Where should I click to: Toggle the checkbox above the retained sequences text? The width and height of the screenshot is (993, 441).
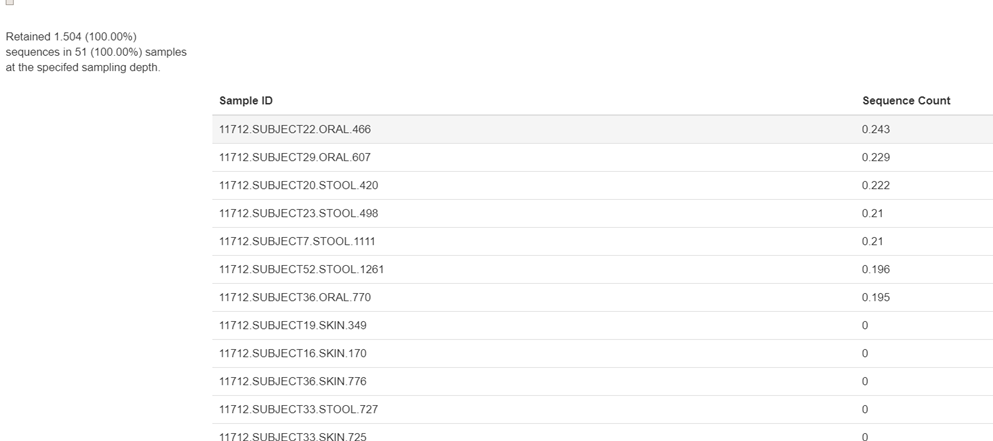click(10, 3)
